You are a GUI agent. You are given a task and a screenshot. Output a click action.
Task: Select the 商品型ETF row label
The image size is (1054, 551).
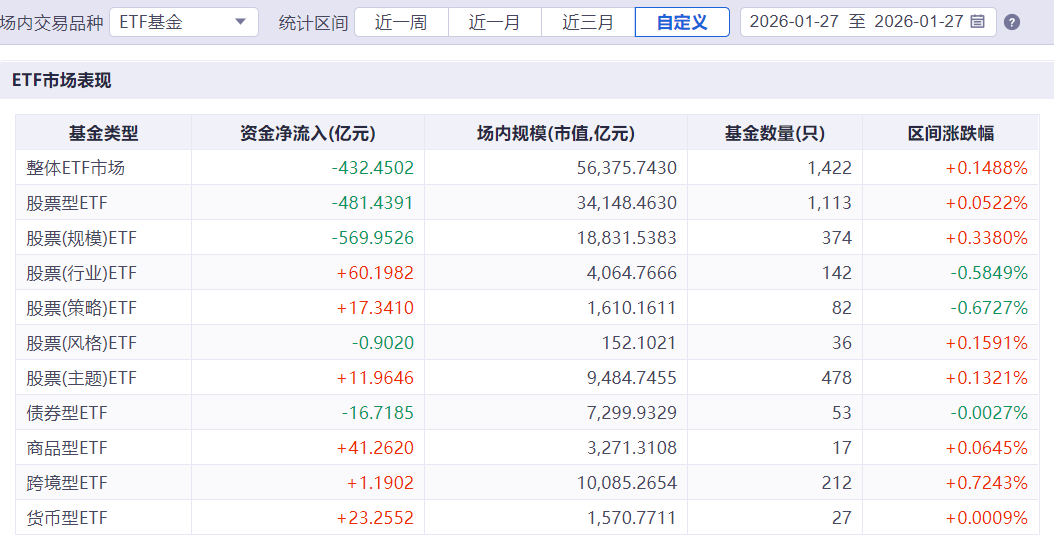[67, 448]
